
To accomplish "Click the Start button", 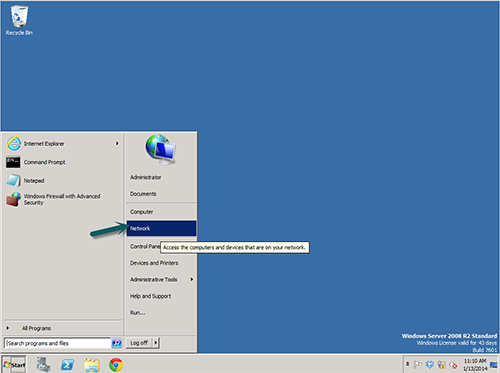I will coord(14,365).
